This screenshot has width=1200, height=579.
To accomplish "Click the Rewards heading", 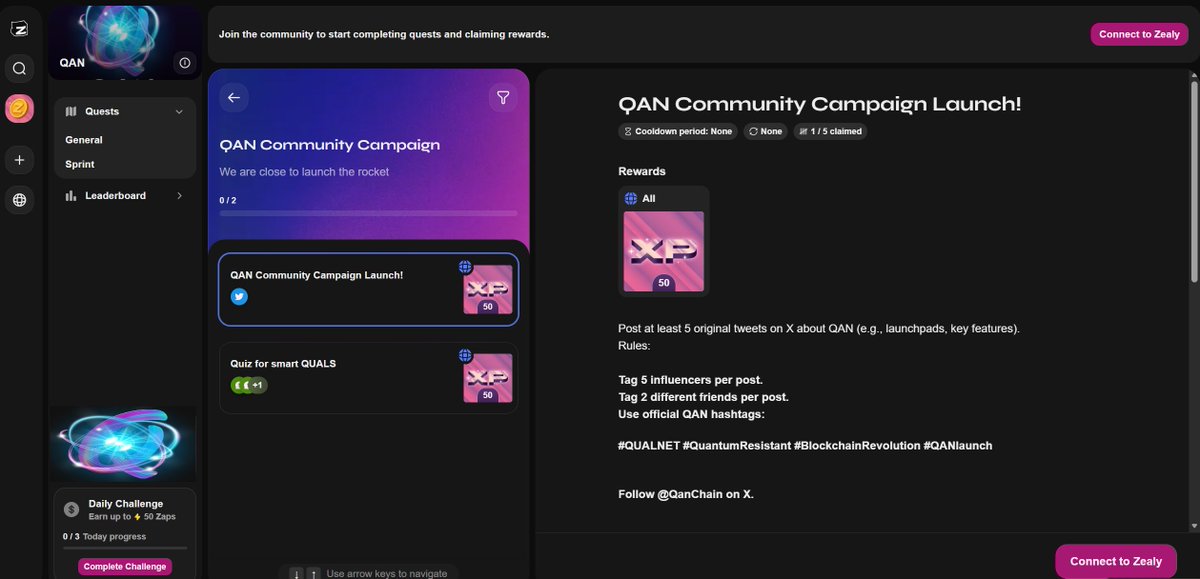I will [x=642, y=171].
